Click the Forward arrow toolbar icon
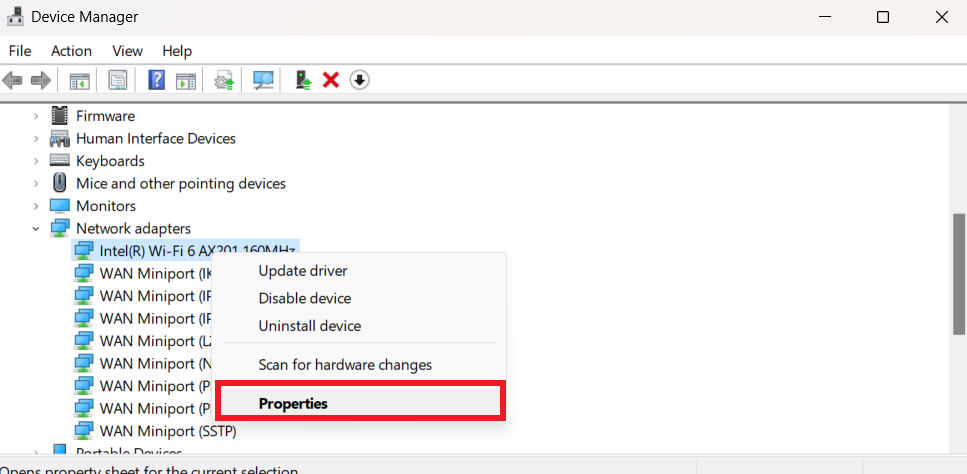 point(41,80)
